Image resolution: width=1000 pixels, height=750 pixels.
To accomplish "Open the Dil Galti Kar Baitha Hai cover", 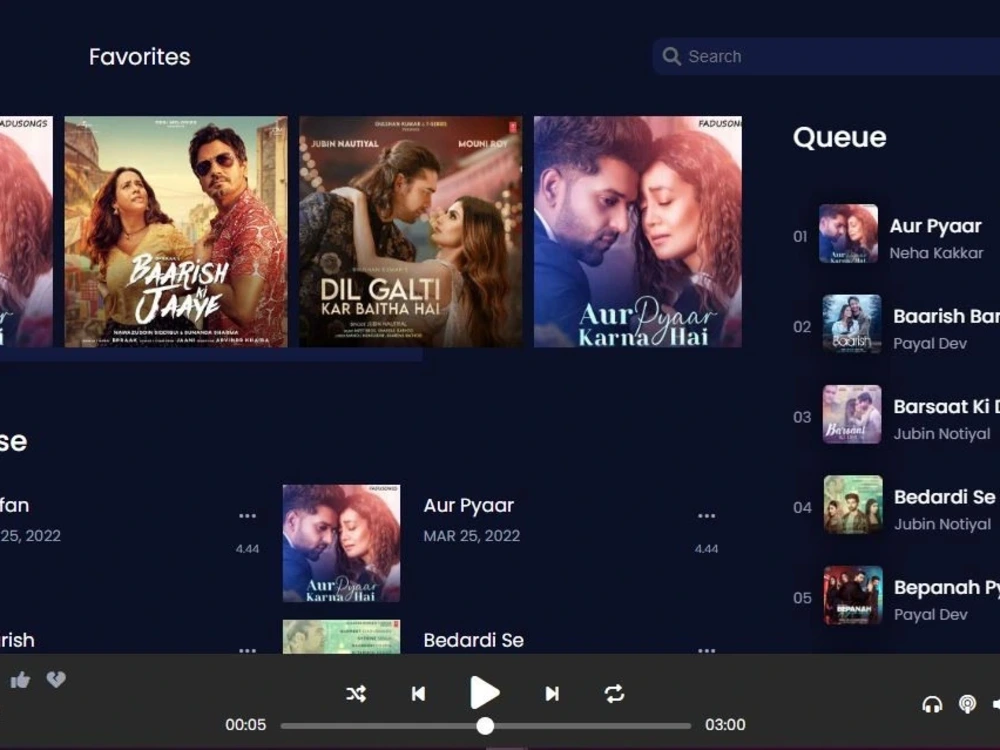I will pos(411,232).
